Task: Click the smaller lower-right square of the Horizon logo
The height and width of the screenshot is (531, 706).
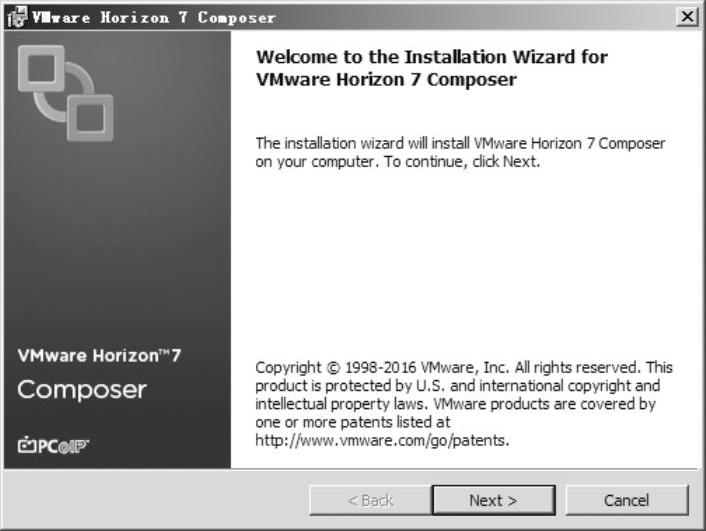Action: pos(89,116)
